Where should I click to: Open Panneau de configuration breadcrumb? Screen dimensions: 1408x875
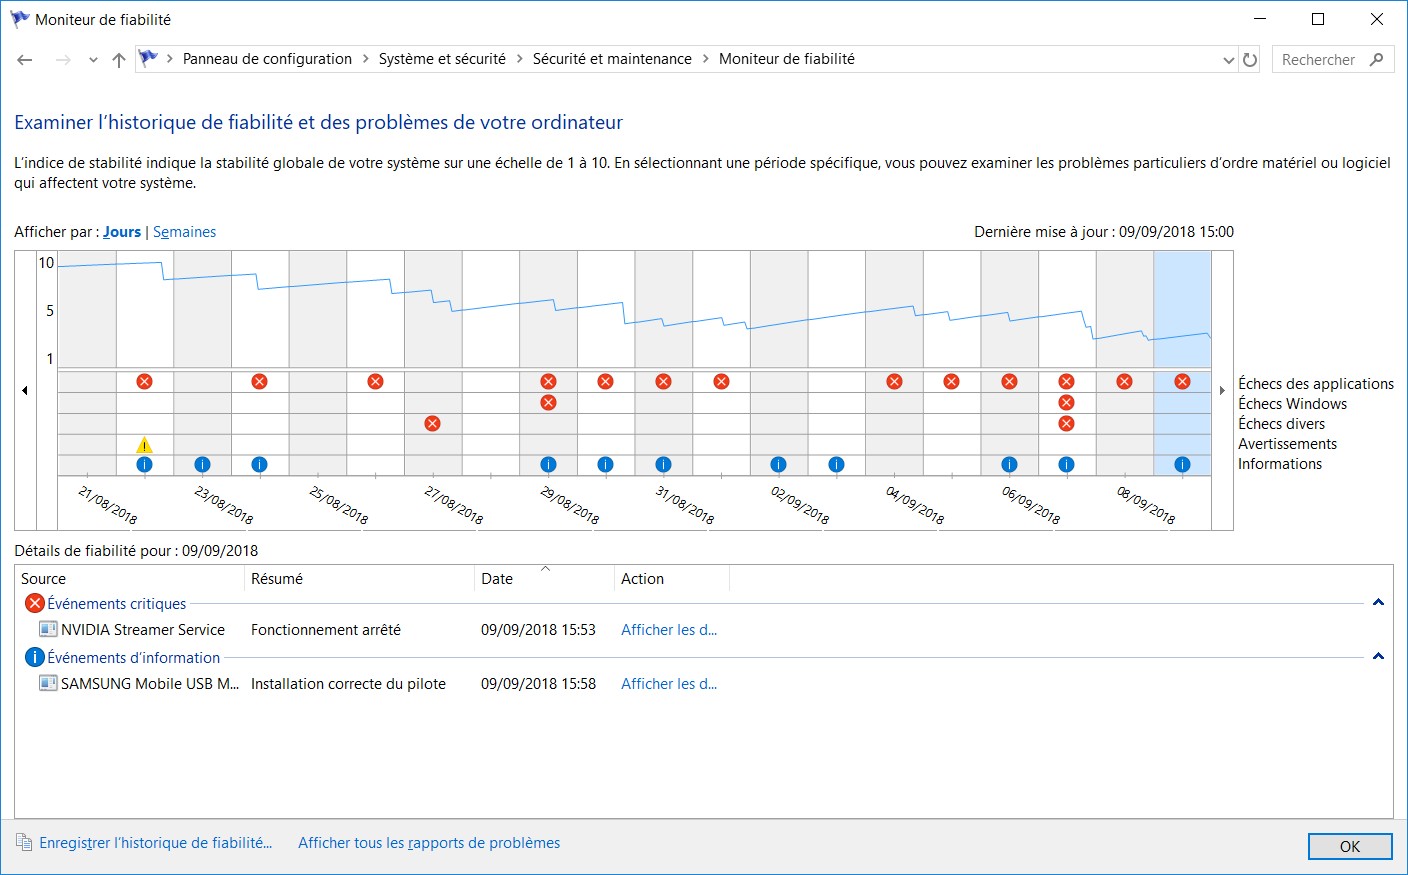point(267,59)
